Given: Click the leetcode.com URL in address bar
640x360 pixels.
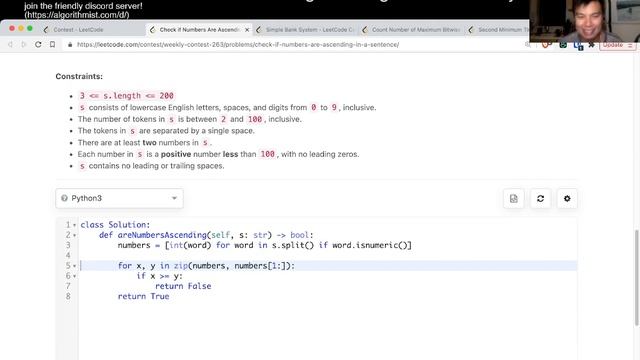Looking at the screenshot, I should pyautogui.click(x=238, y=44).
